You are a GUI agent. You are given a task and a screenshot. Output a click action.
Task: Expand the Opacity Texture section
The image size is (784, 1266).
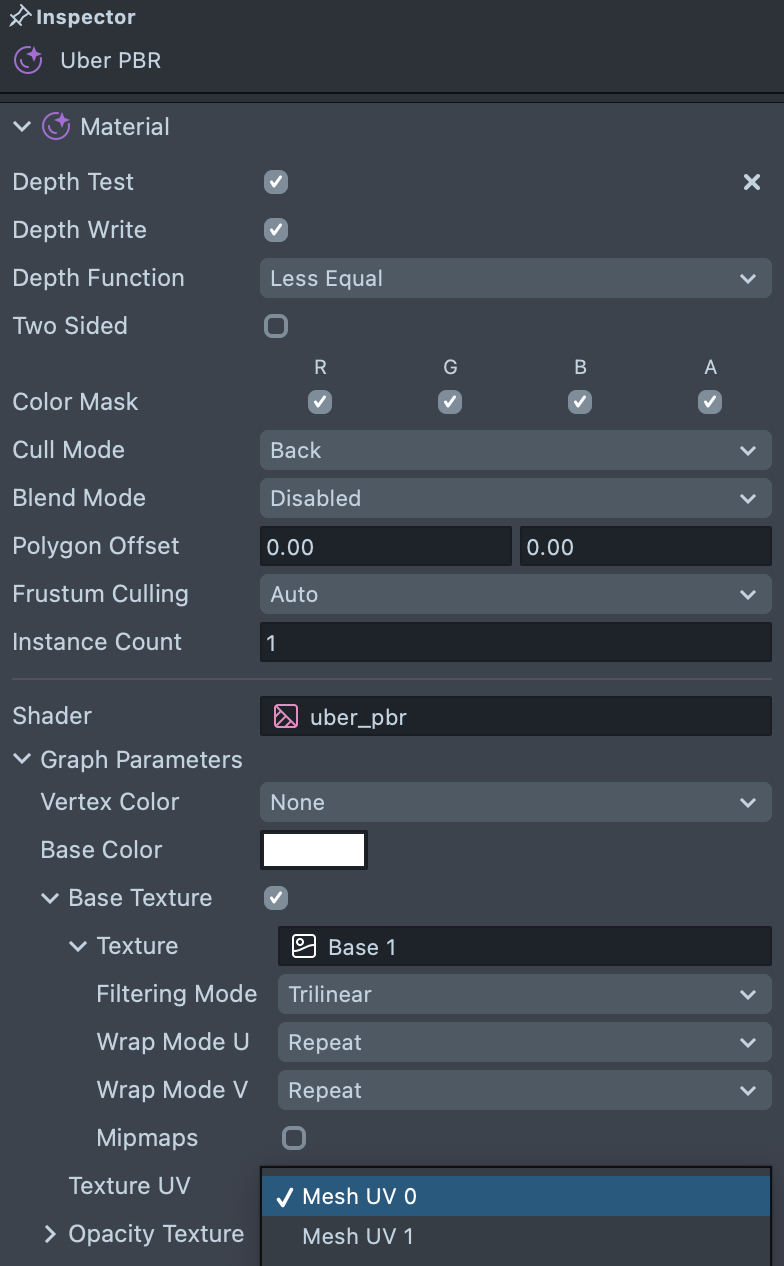pos(50,1235)
